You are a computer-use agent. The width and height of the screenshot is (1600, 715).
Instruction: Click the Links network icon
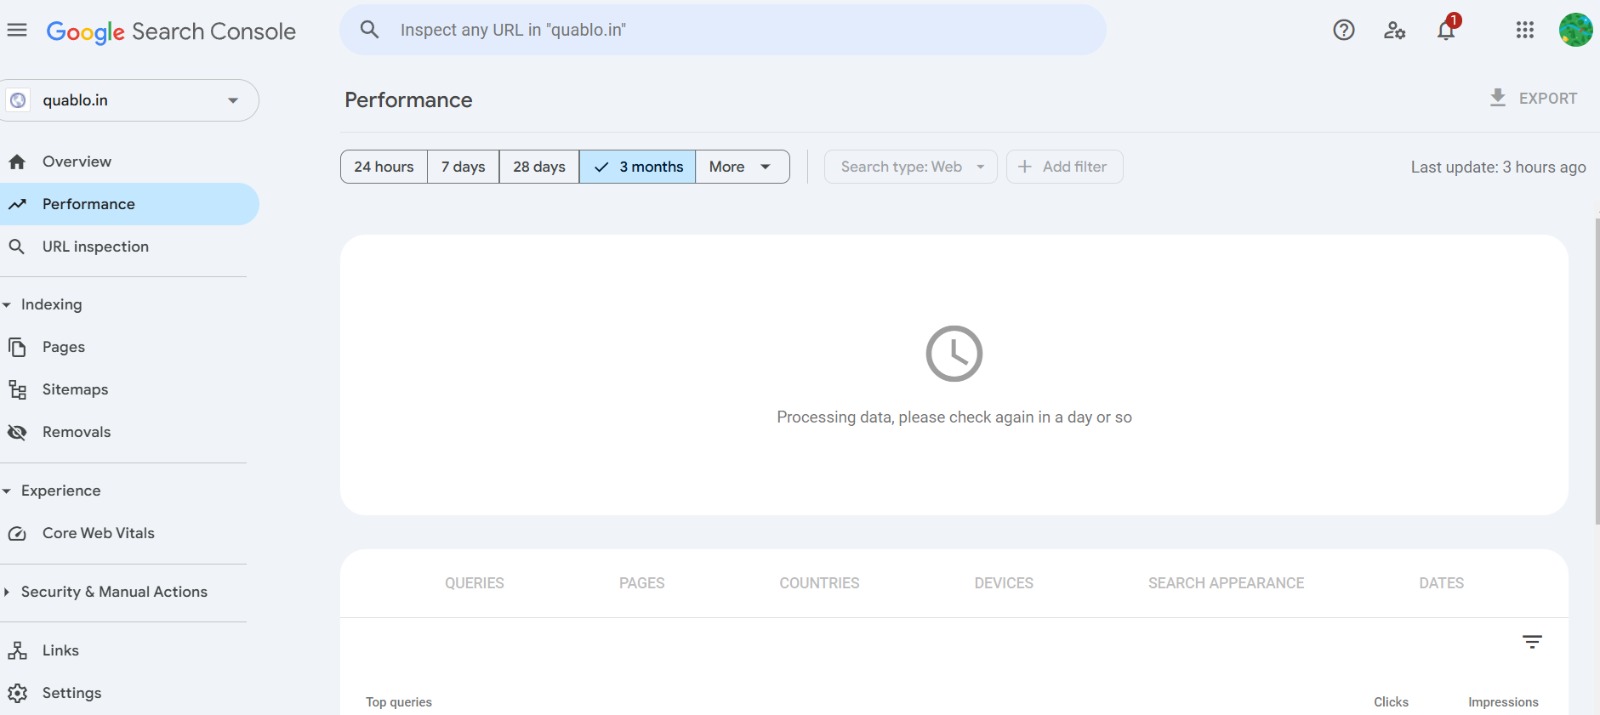(x=17, y=651)
